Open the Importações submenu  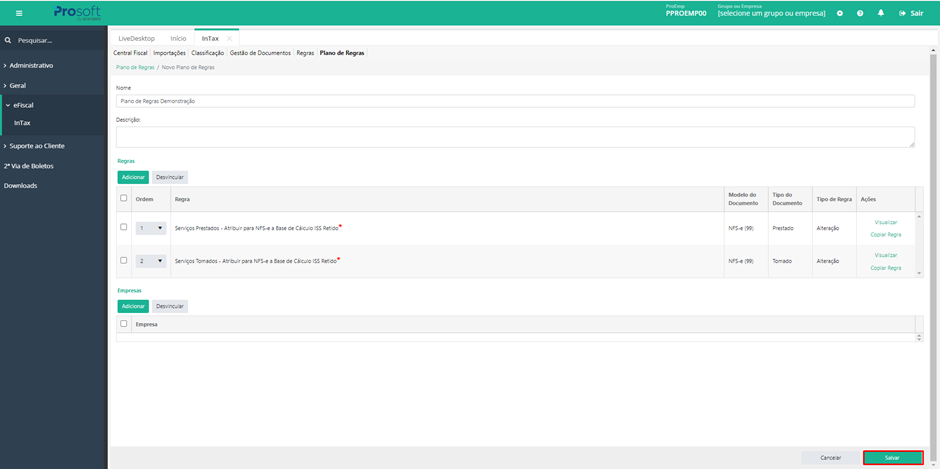[x=170, y=53]
